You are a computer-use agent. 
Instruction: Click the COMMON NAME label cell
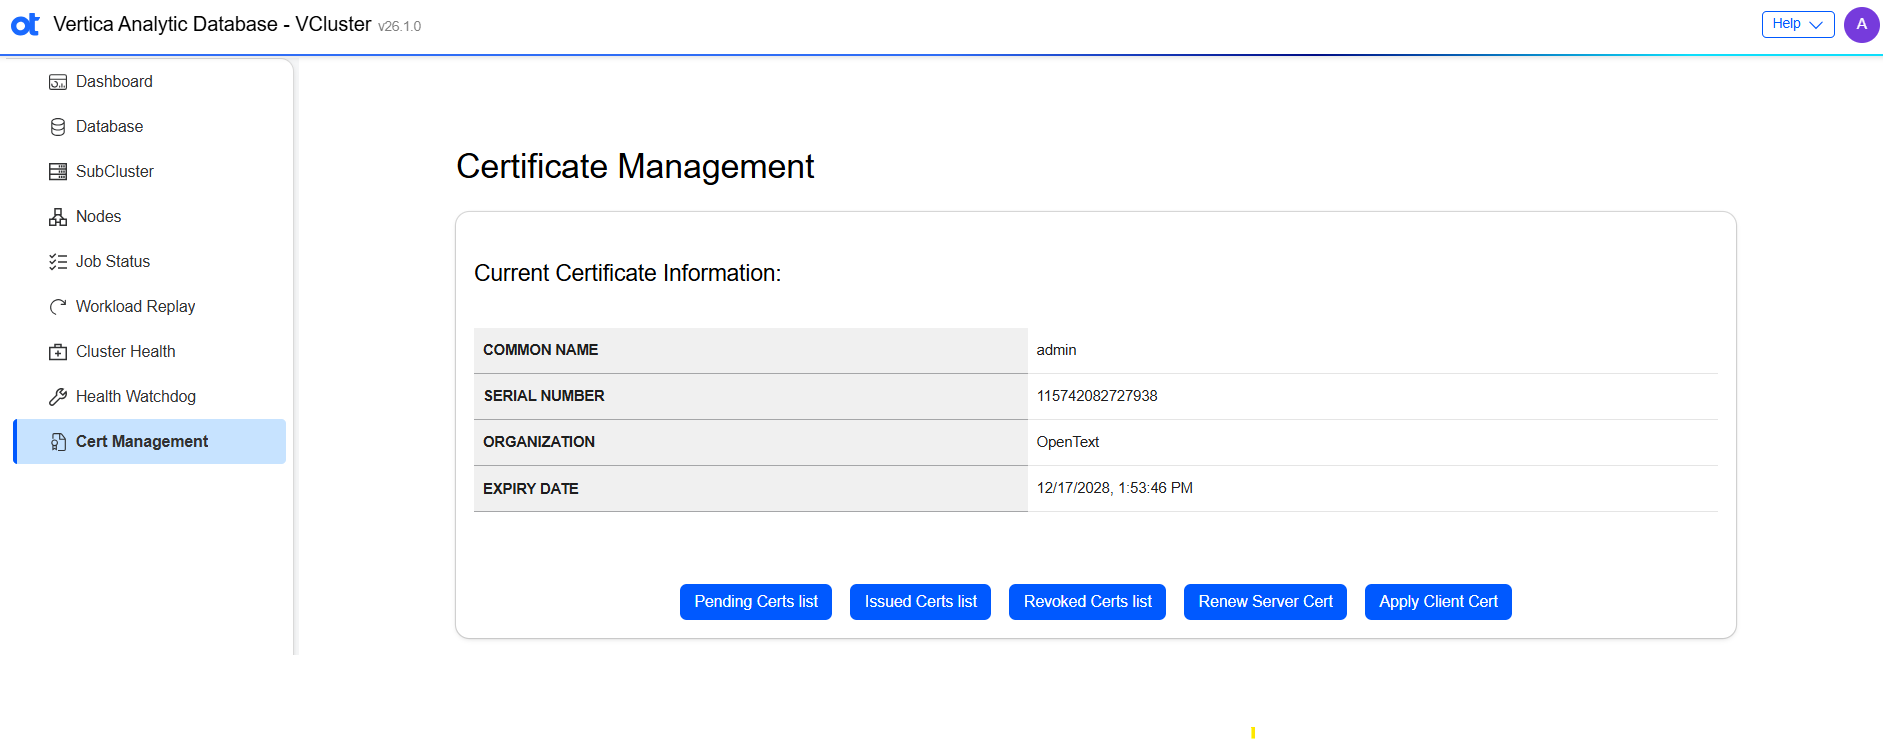pos(751,351)
